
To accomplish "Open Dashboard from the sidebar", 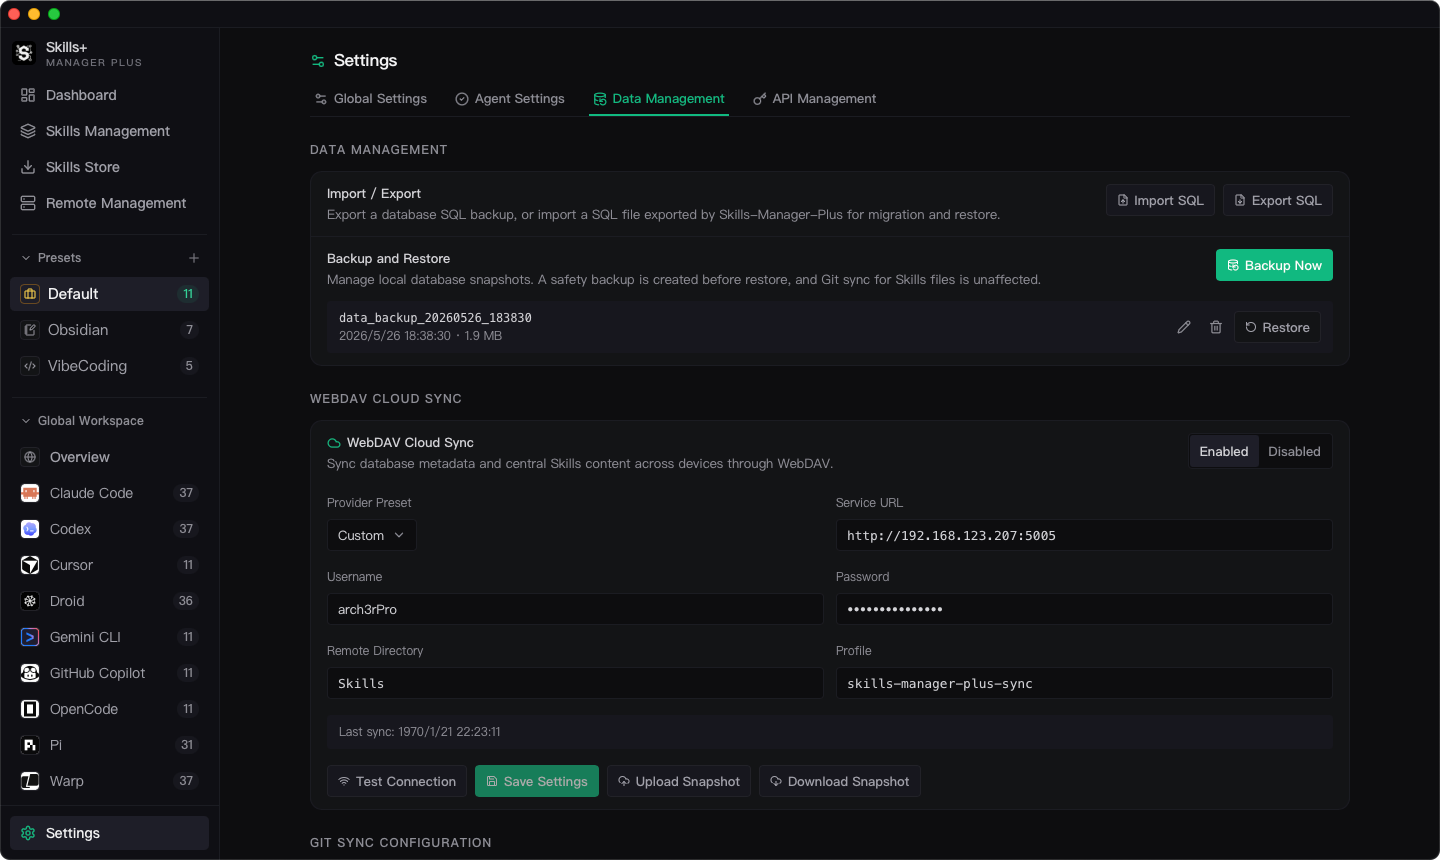I will point(109,95).
